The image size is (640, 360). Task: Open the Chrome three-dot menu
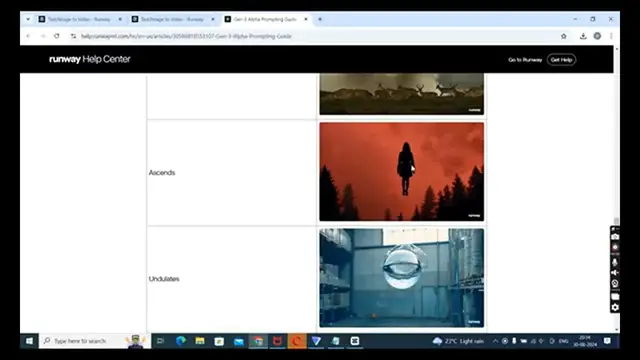coord(611,36)
